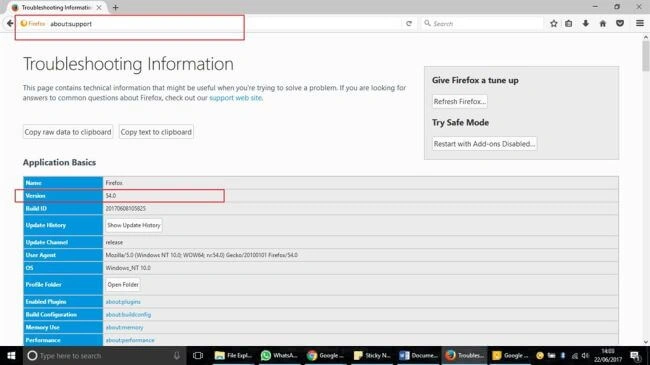Show bookmarks list icon in toolbar
The width and height of the screenshot is (650, 365).
tap(569, 24)
